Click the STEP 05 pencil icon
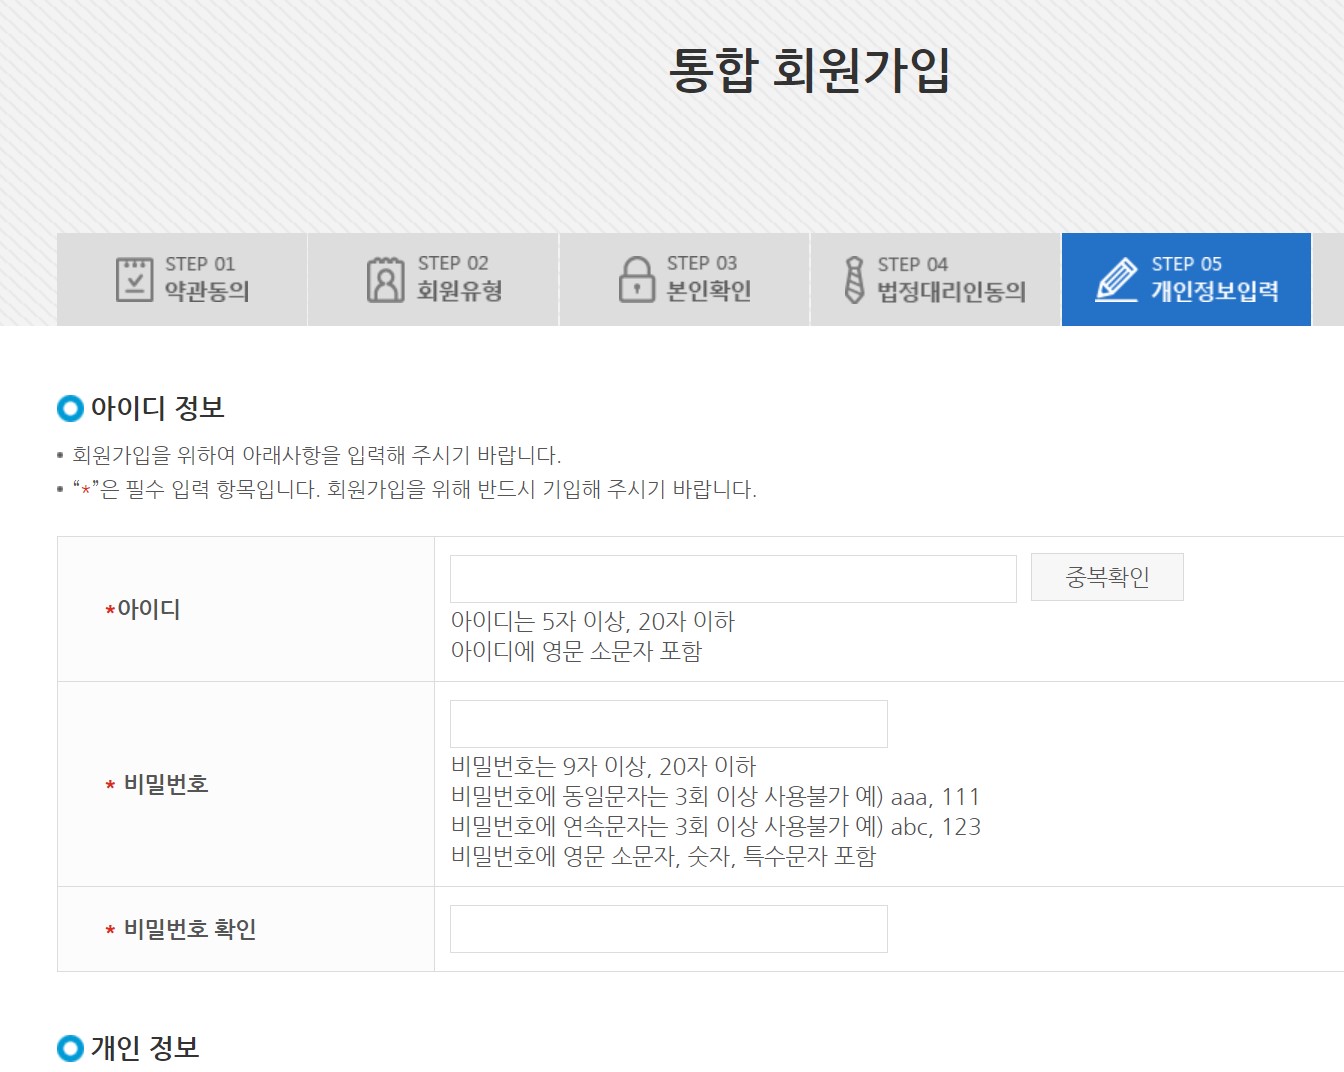Image resolution: width=1344 pixels, height=1072 pixels. tap(1116, 279)
